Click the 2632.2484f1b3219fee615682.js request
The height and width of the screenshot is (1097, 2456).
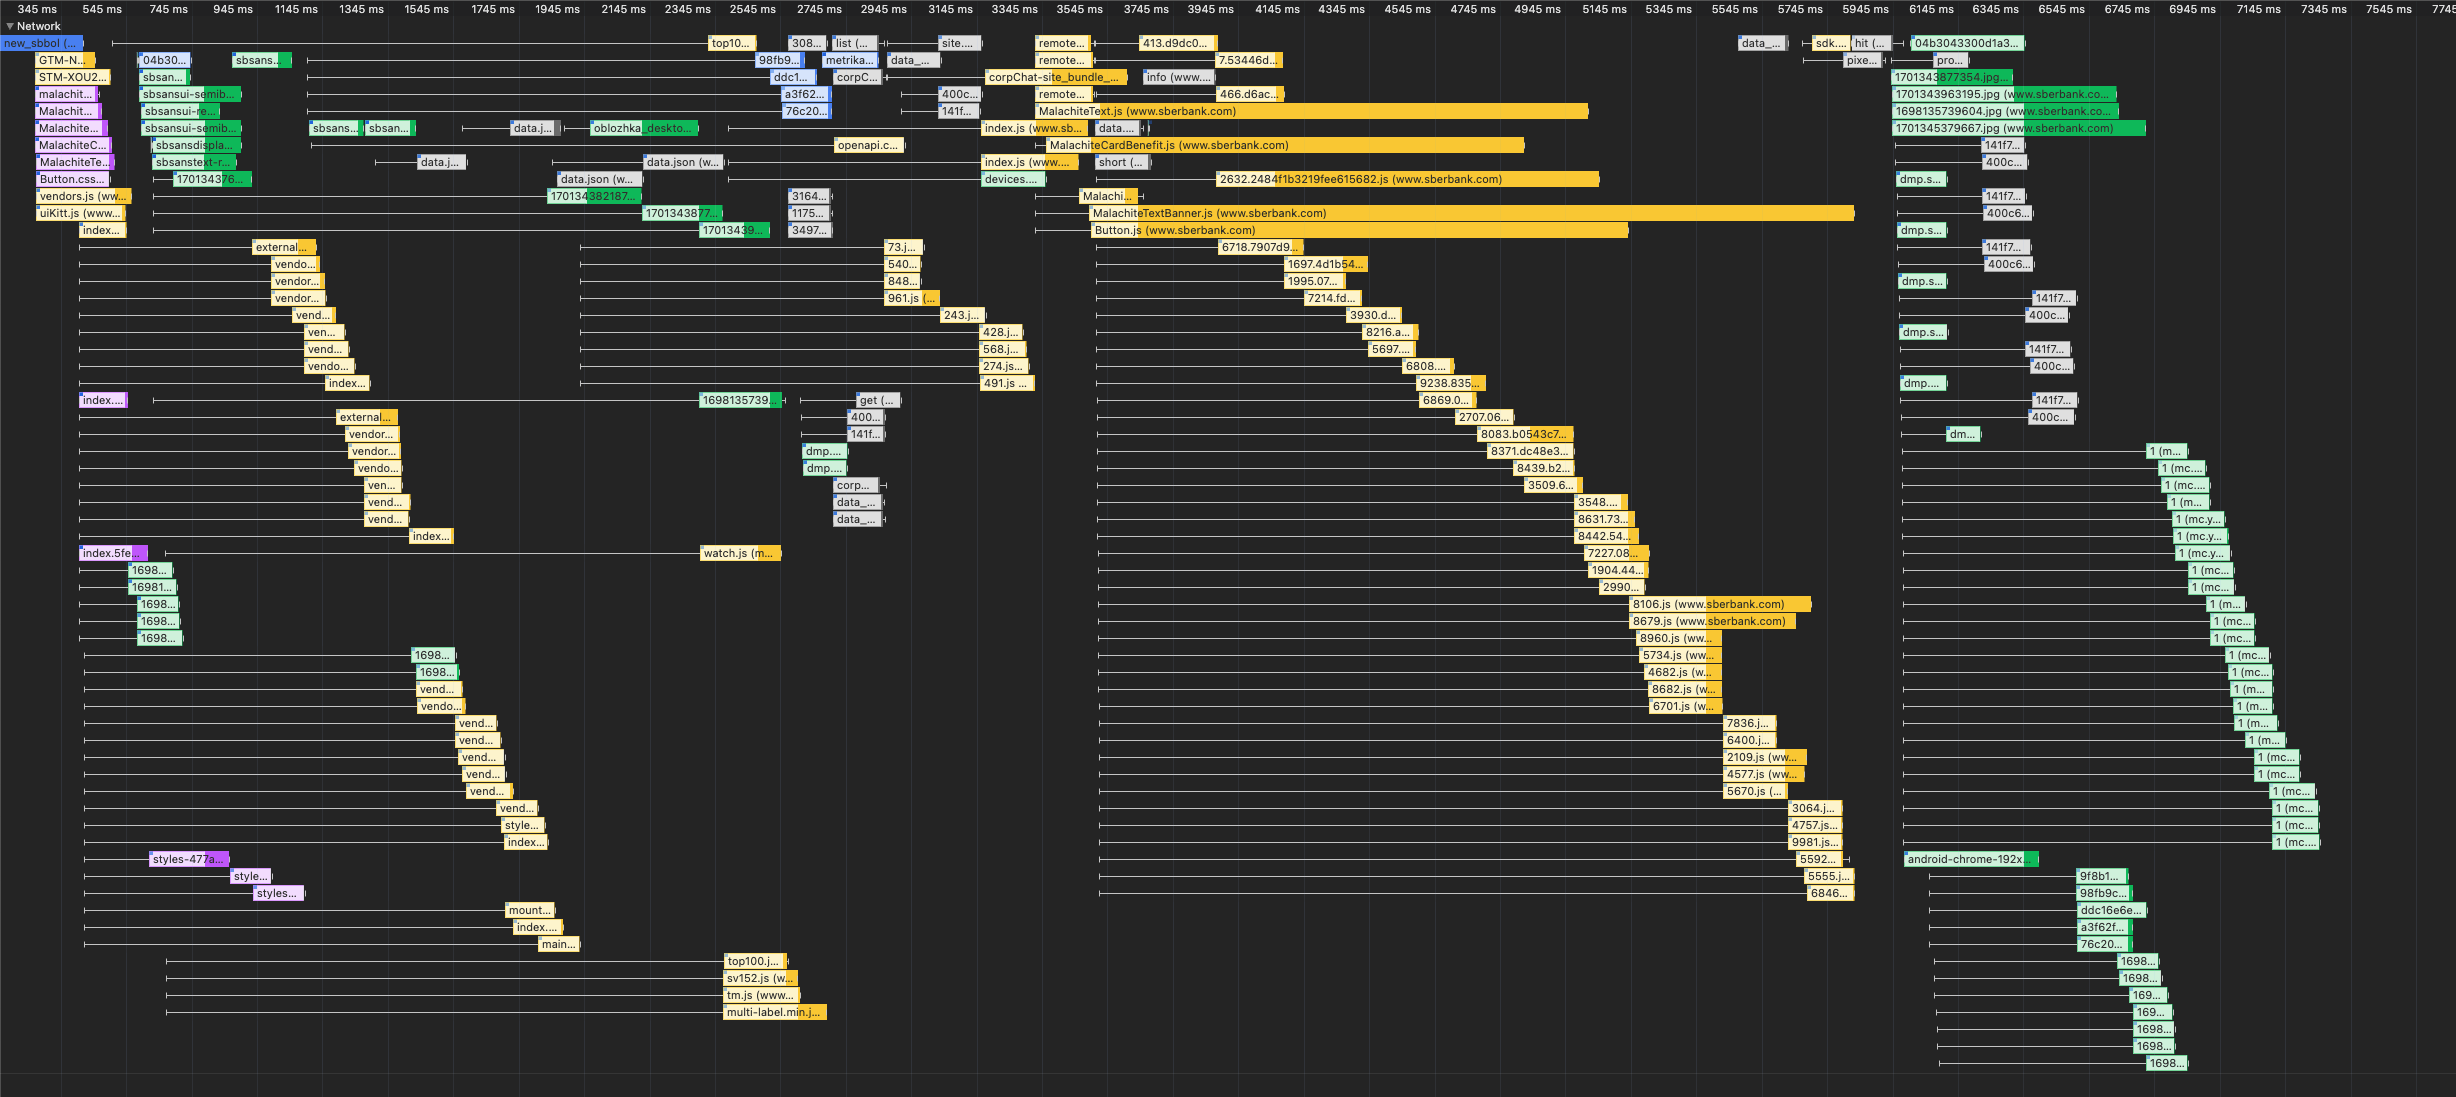(1405, 179)
